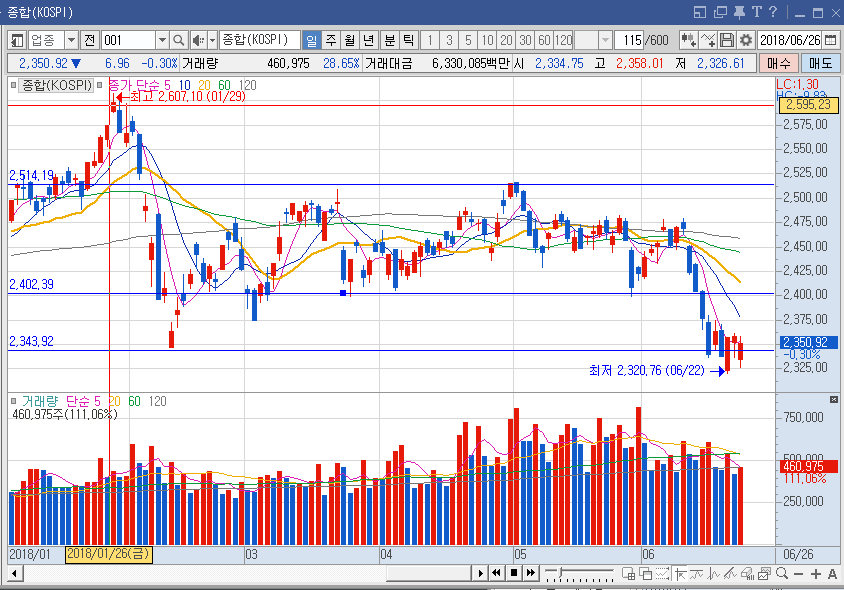The height and width of the screenshot is (590, 844).
Task: Open the '업종' category dropdown
Action: coord(70,40)
